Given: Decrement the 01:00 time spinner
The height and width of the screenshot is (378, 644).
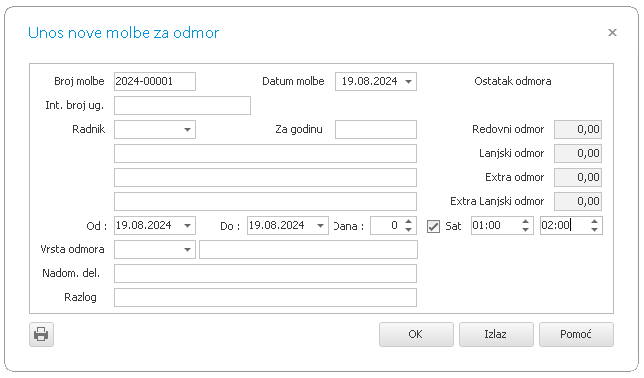Looking at the screenshot, I should point(525,230).
